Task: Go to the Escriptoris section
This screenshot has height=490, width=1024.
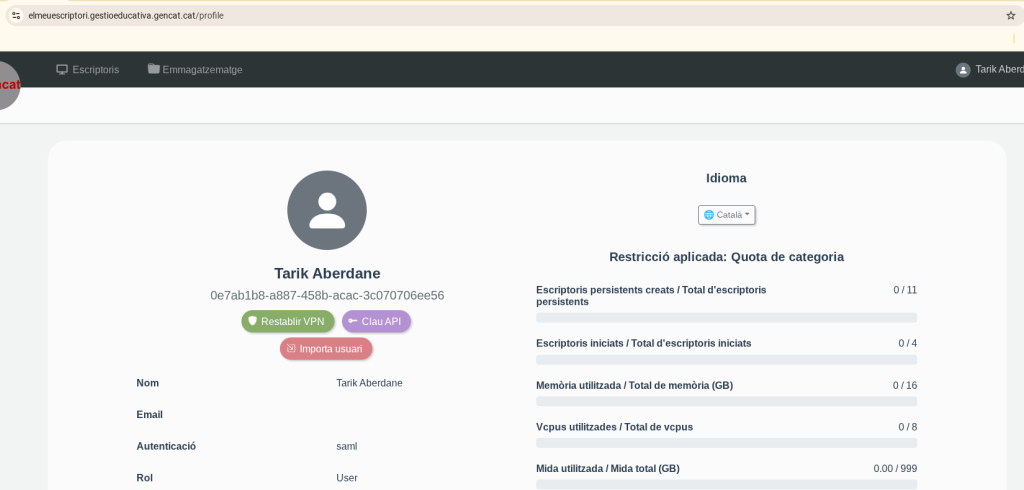Action: point(95,70)
